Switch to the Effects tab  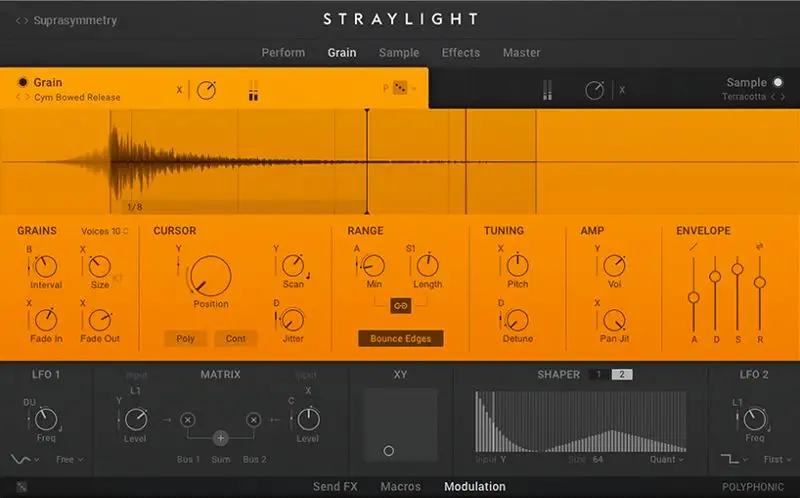[x=460, y=52]
